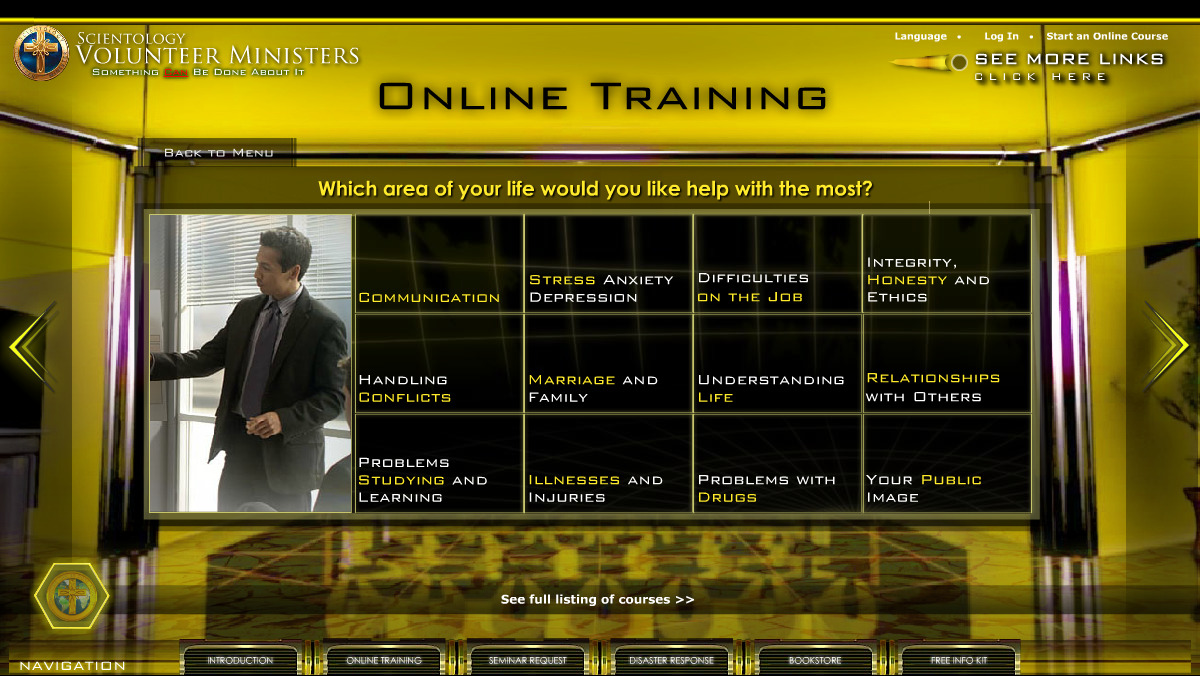Advance with the right chevron arrow
Viewport: 1200px width, 676px height.
click(1167, 346)
